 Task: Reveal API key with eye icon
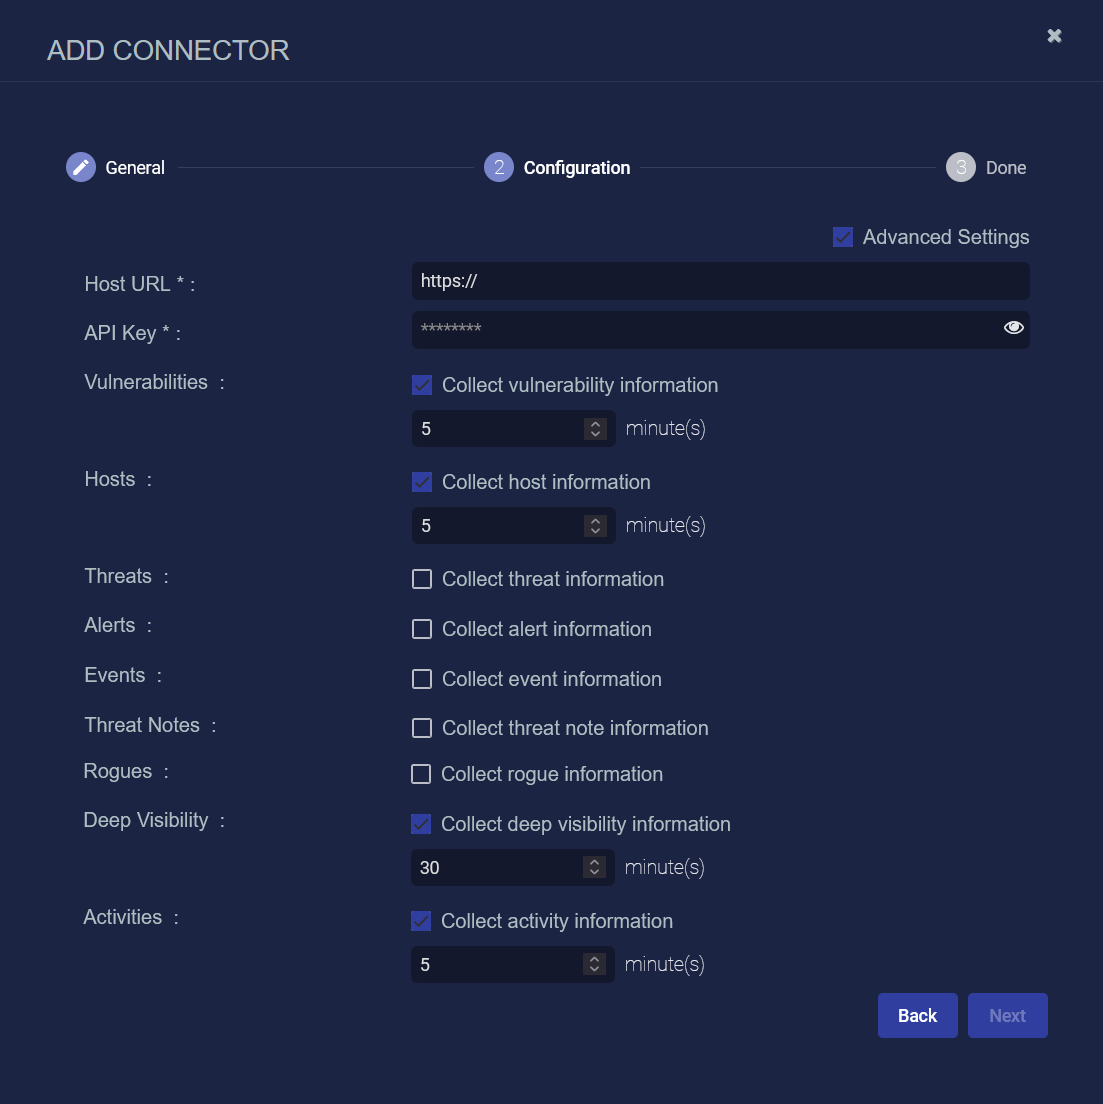coord(1013,328)
